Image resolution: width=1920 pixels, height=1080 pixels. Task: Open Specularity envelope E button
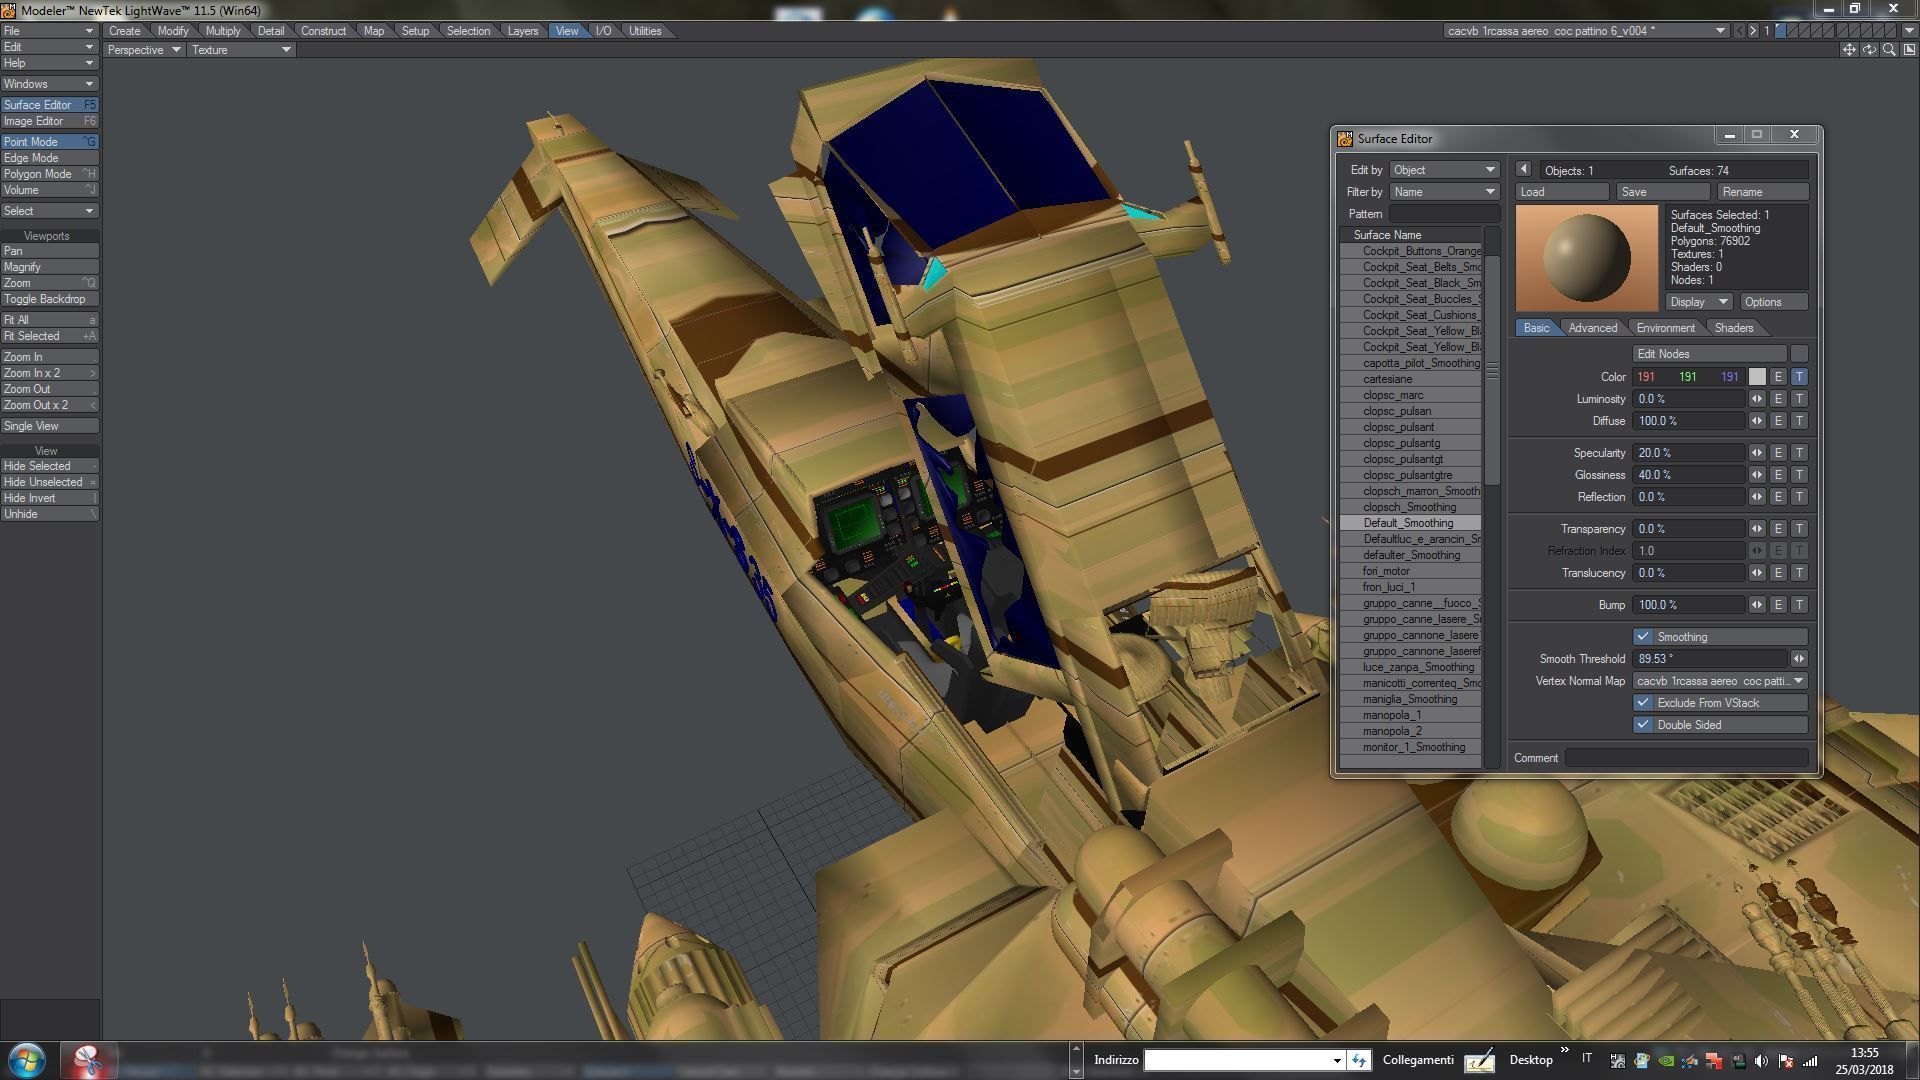(1778, 453)
